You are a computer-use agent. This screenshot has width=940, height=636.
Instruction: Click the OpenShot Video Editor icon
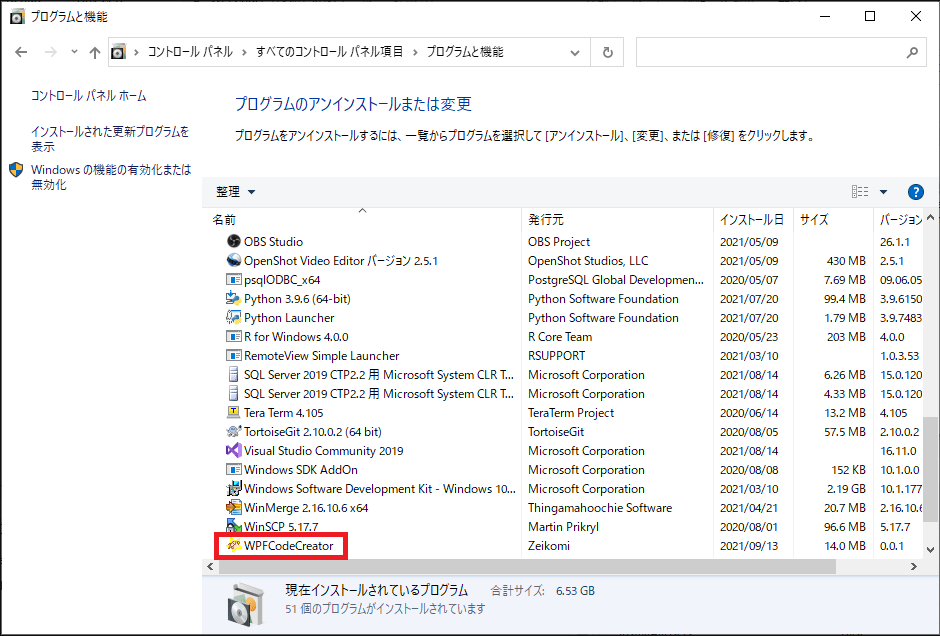233,260
